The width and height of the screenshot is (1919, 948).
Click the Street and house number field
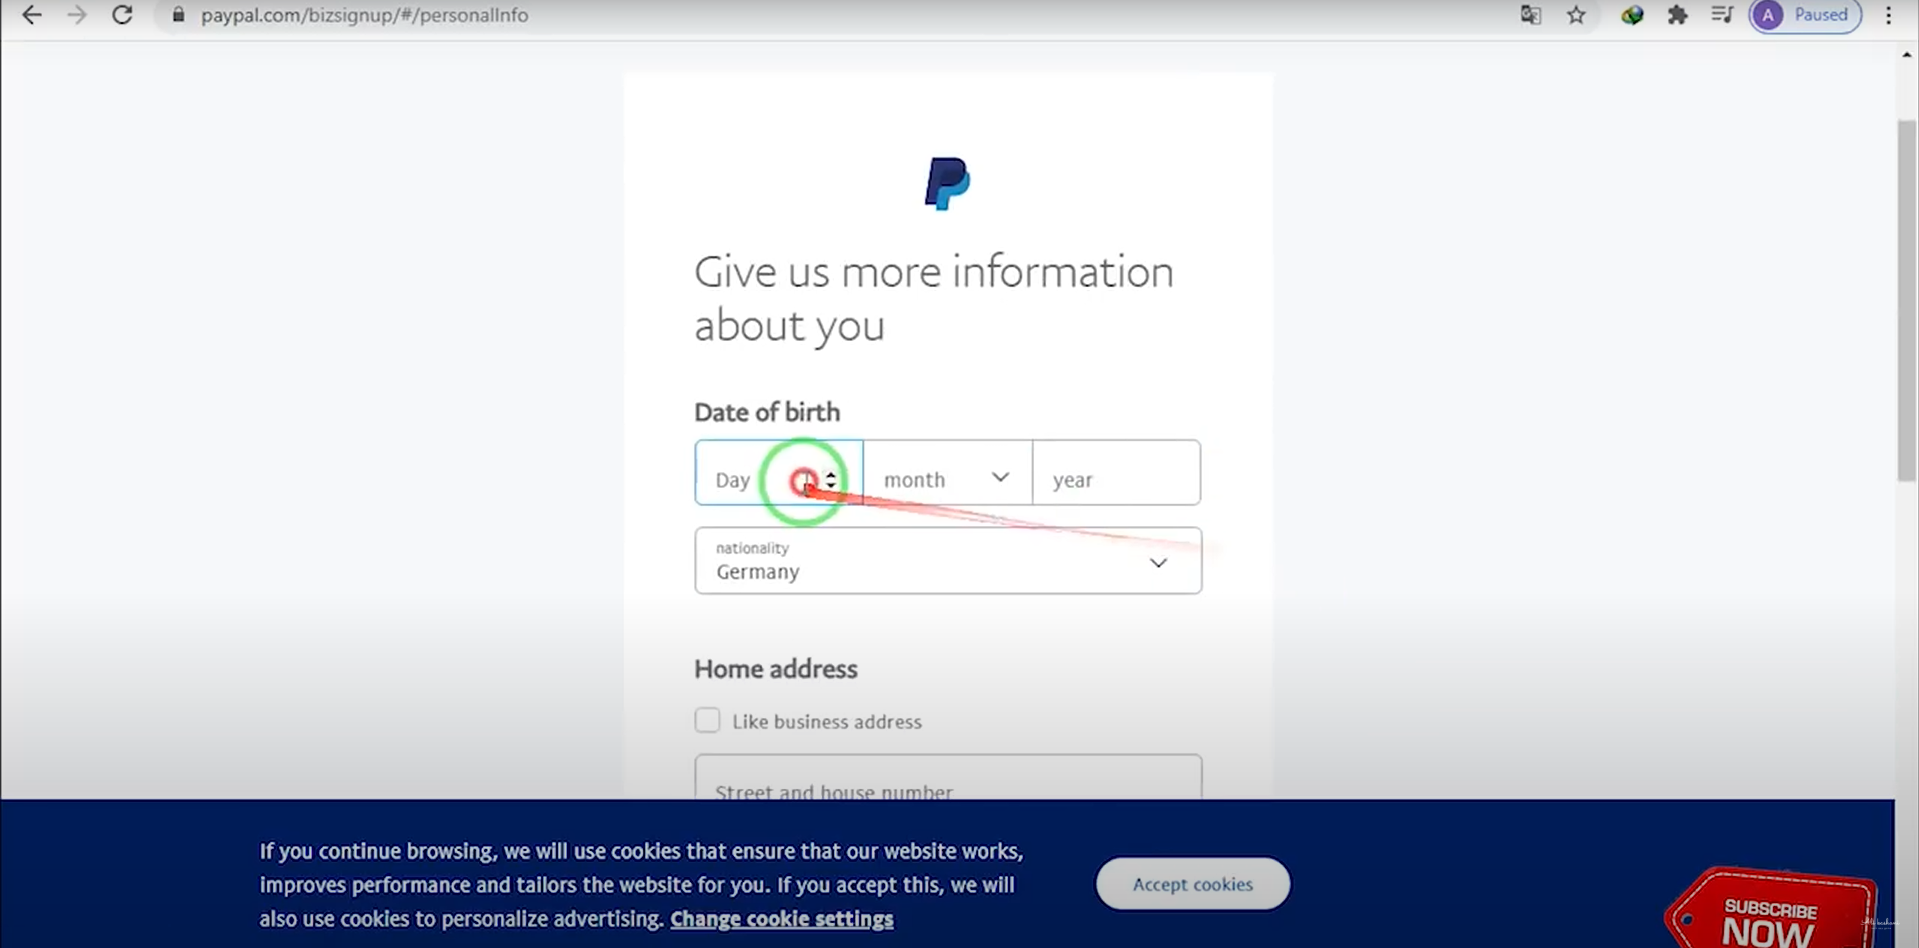(x=947, y=780)
